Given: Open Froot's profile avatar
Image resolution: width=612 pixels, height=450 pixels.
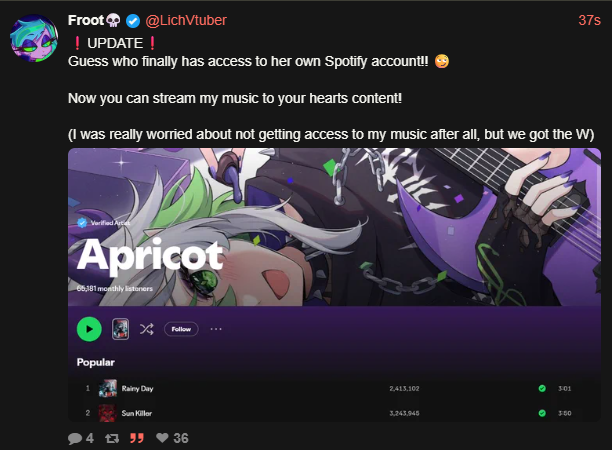Looking at the screenshot, I should pyautogui.click(x=34, y=38).
